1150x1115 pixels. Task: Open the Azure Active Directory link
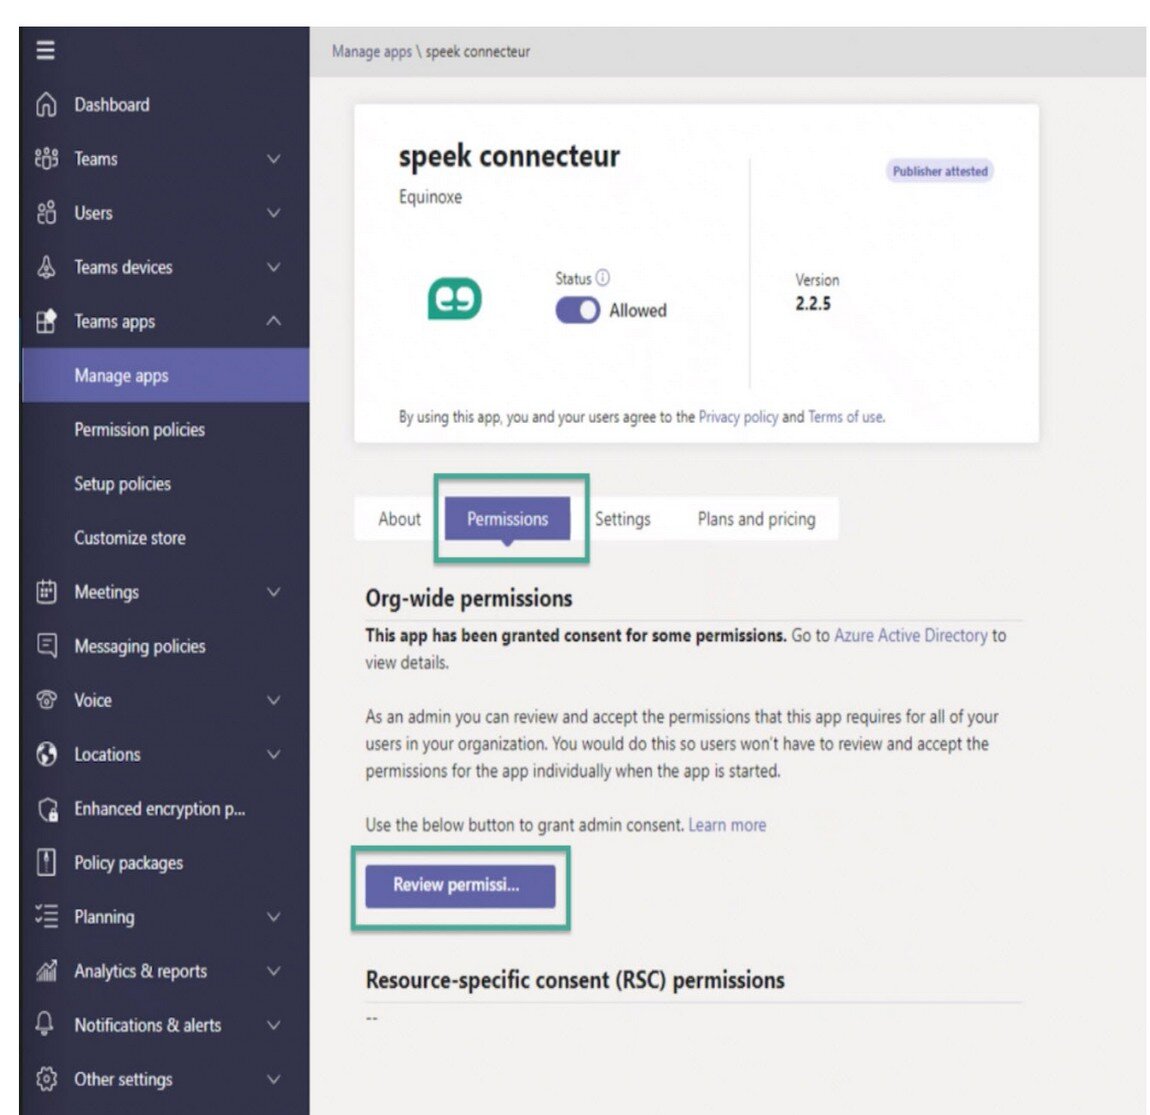(911, 635)
